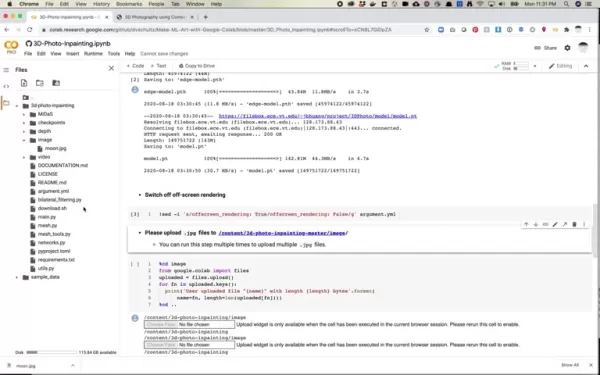Open the macOS History menu
600x375 pixels.
pyautogui.click(x=101, y=4)
